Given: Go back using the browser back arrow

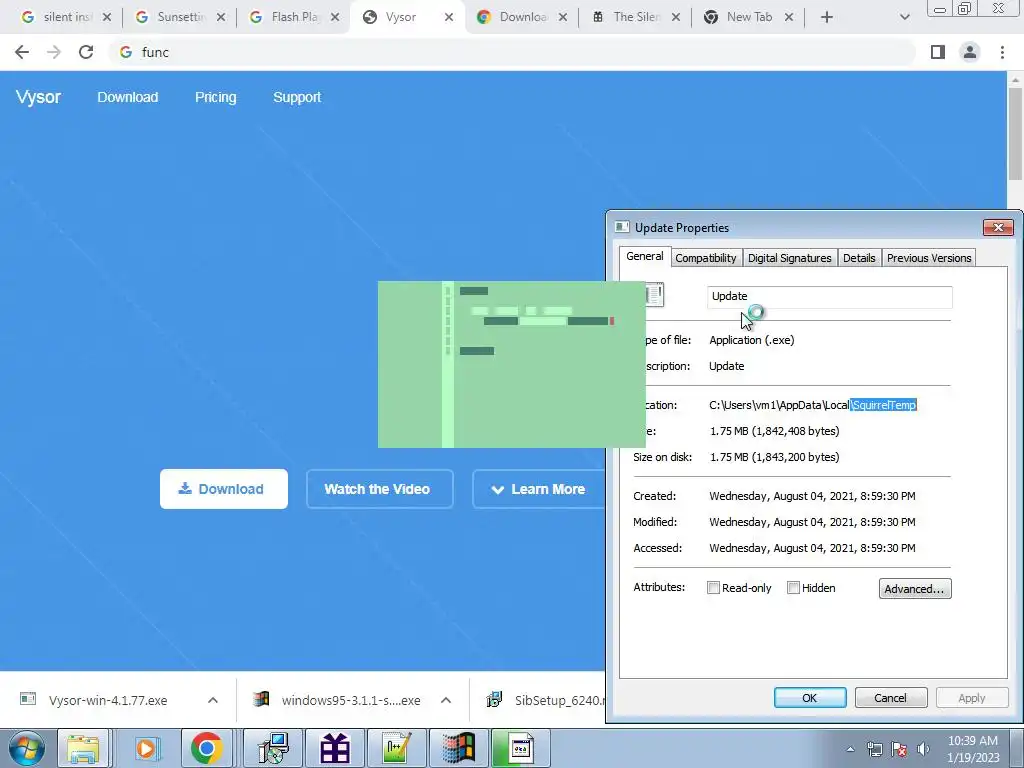Looking at the screenshot, I should pos(22,52).
